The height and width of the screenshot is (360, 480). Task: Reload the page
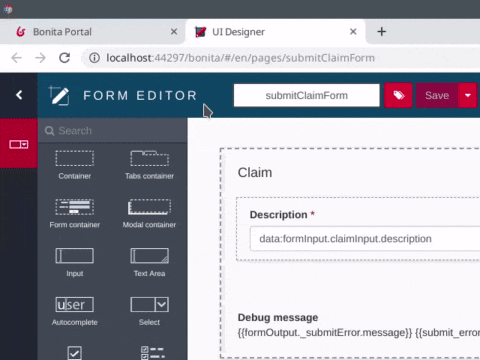(65, 58)
